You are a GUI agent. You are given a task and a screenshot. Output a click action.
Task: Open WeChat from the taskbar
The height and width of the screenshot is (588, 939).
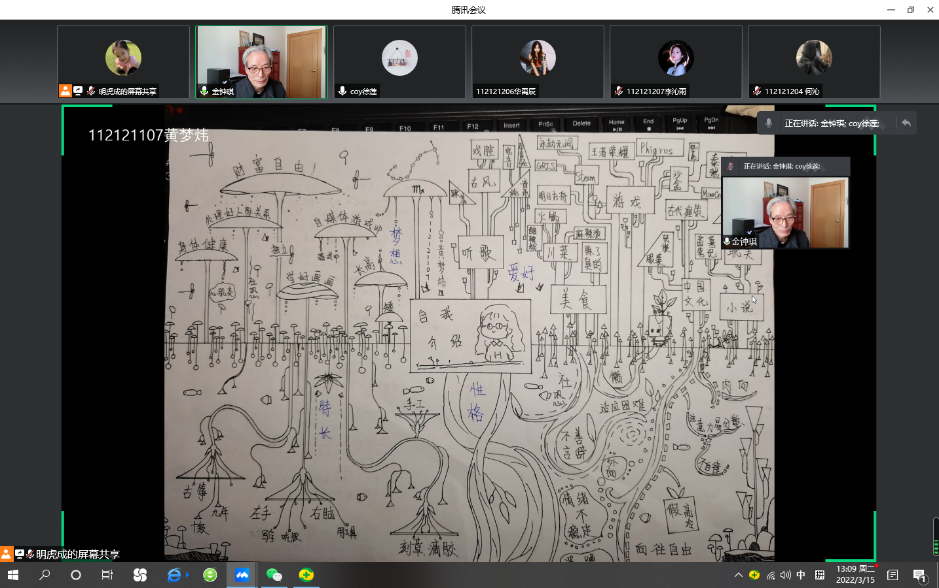[x=274, y=575]
